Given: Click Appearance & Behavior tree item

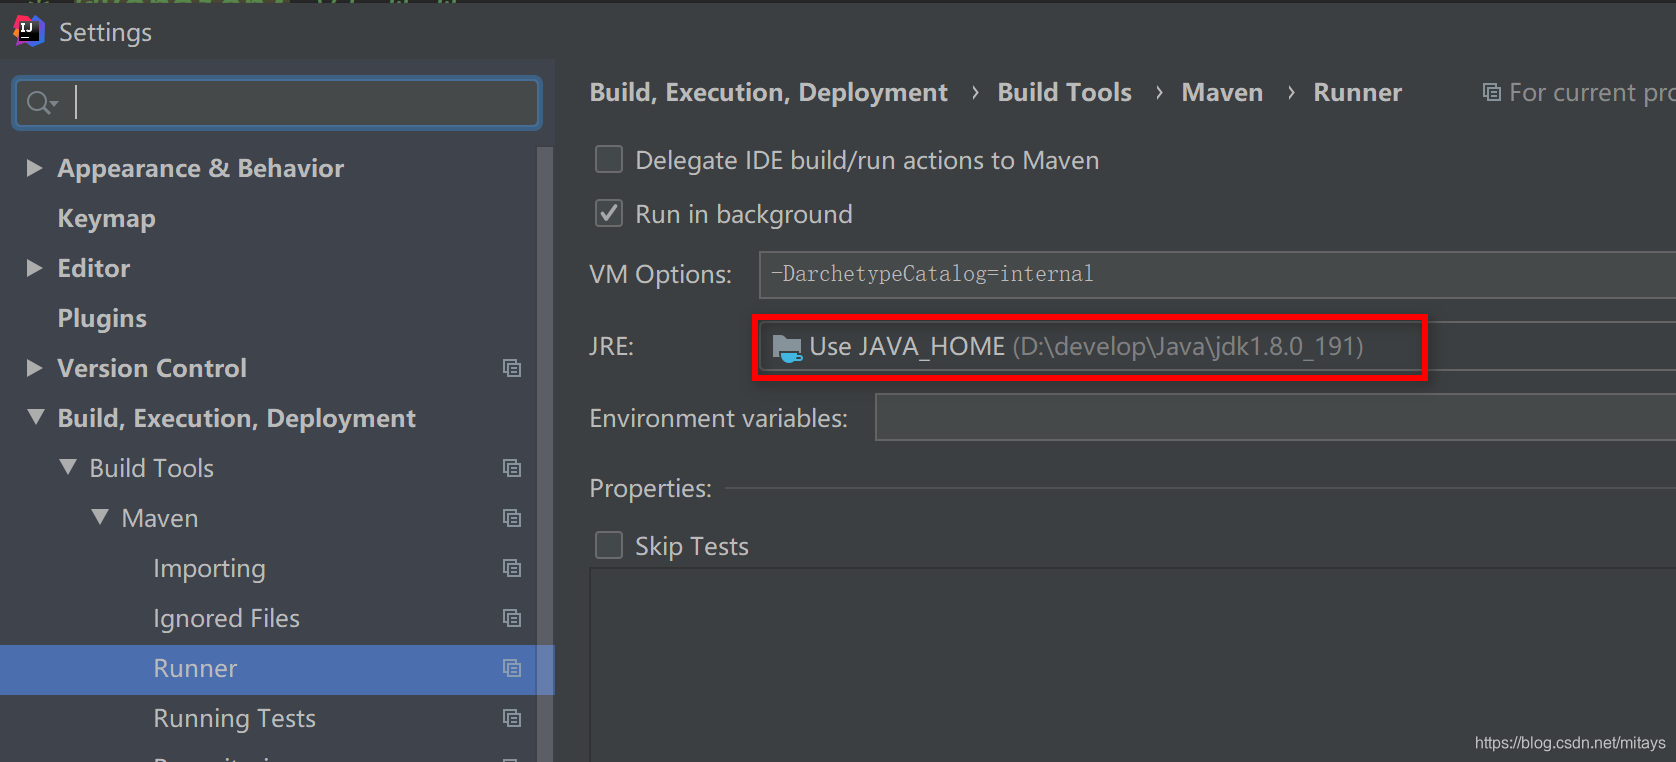Looking at the screenshot, I should click(x=200, y=168).
